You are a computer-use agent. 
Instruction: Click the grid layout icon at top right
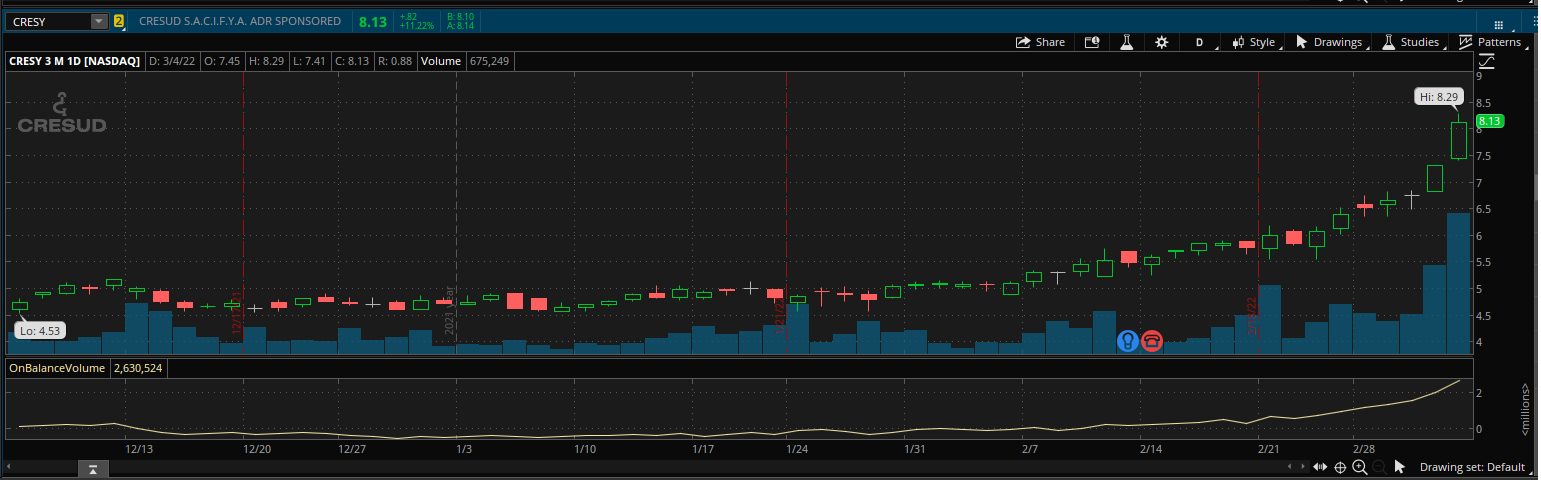(1498, 24)
